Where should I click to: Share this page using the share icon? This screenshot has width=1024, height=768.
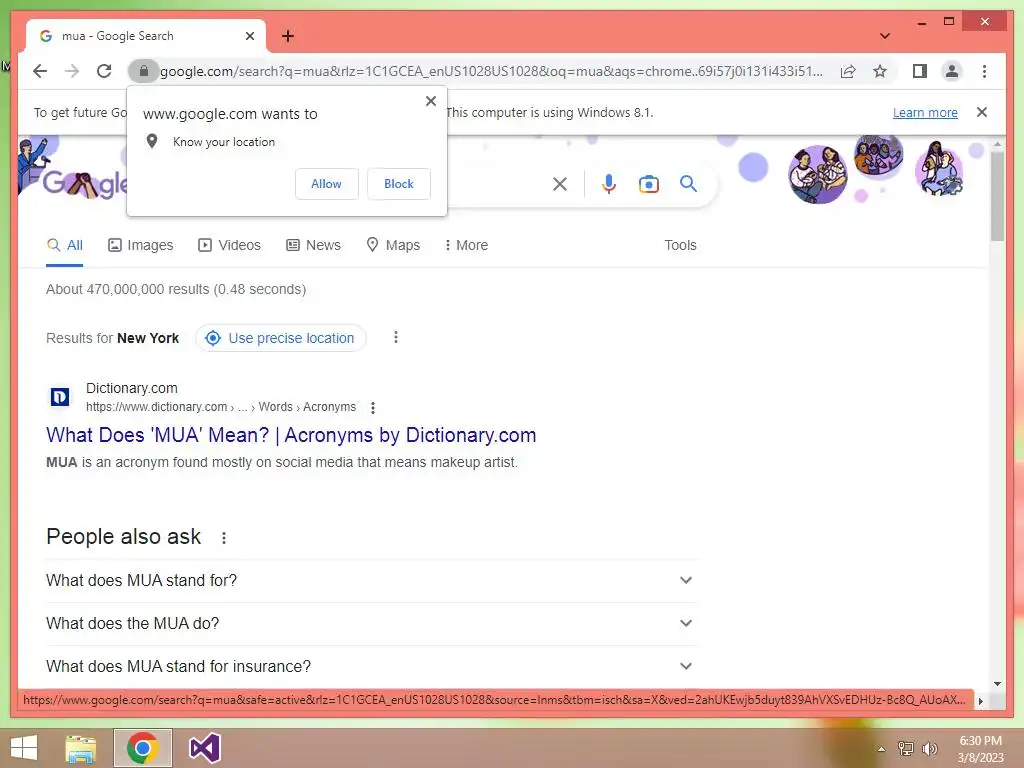coord(848,71)
